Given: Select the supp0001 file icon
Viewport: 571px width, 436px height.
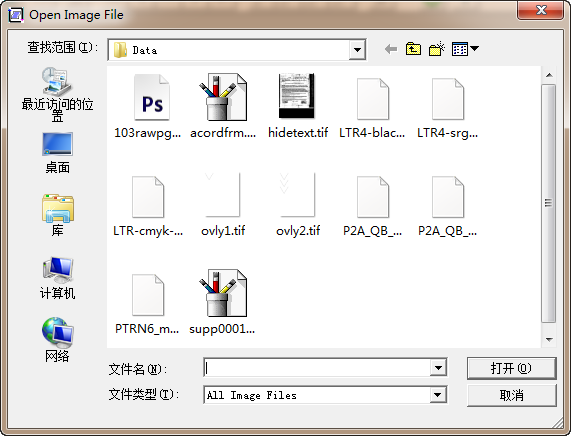Looking at the screenshot, I should pyautogui.click(x=223, y=293).
